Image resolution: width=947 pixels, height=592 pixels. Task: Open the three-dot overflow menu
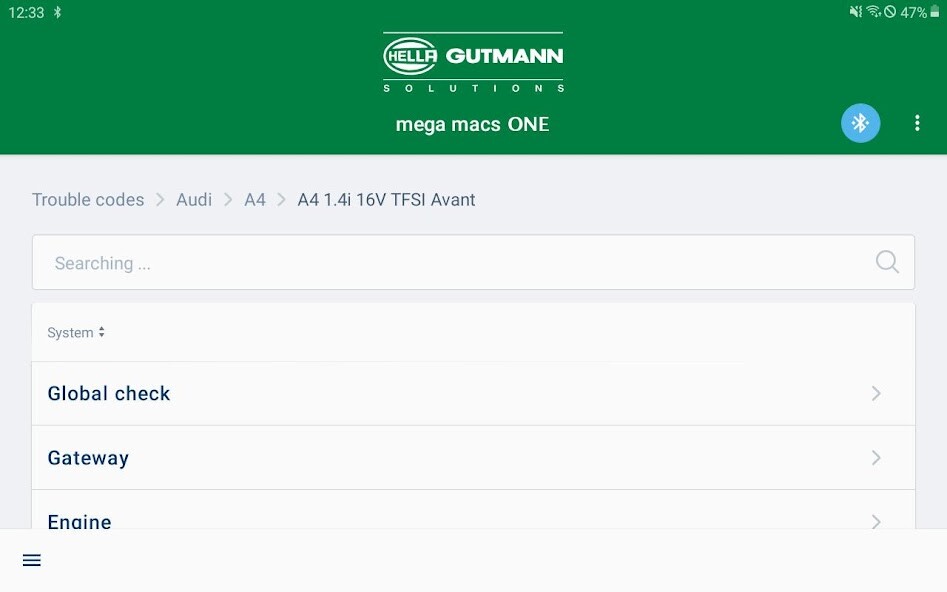point(917,123)
